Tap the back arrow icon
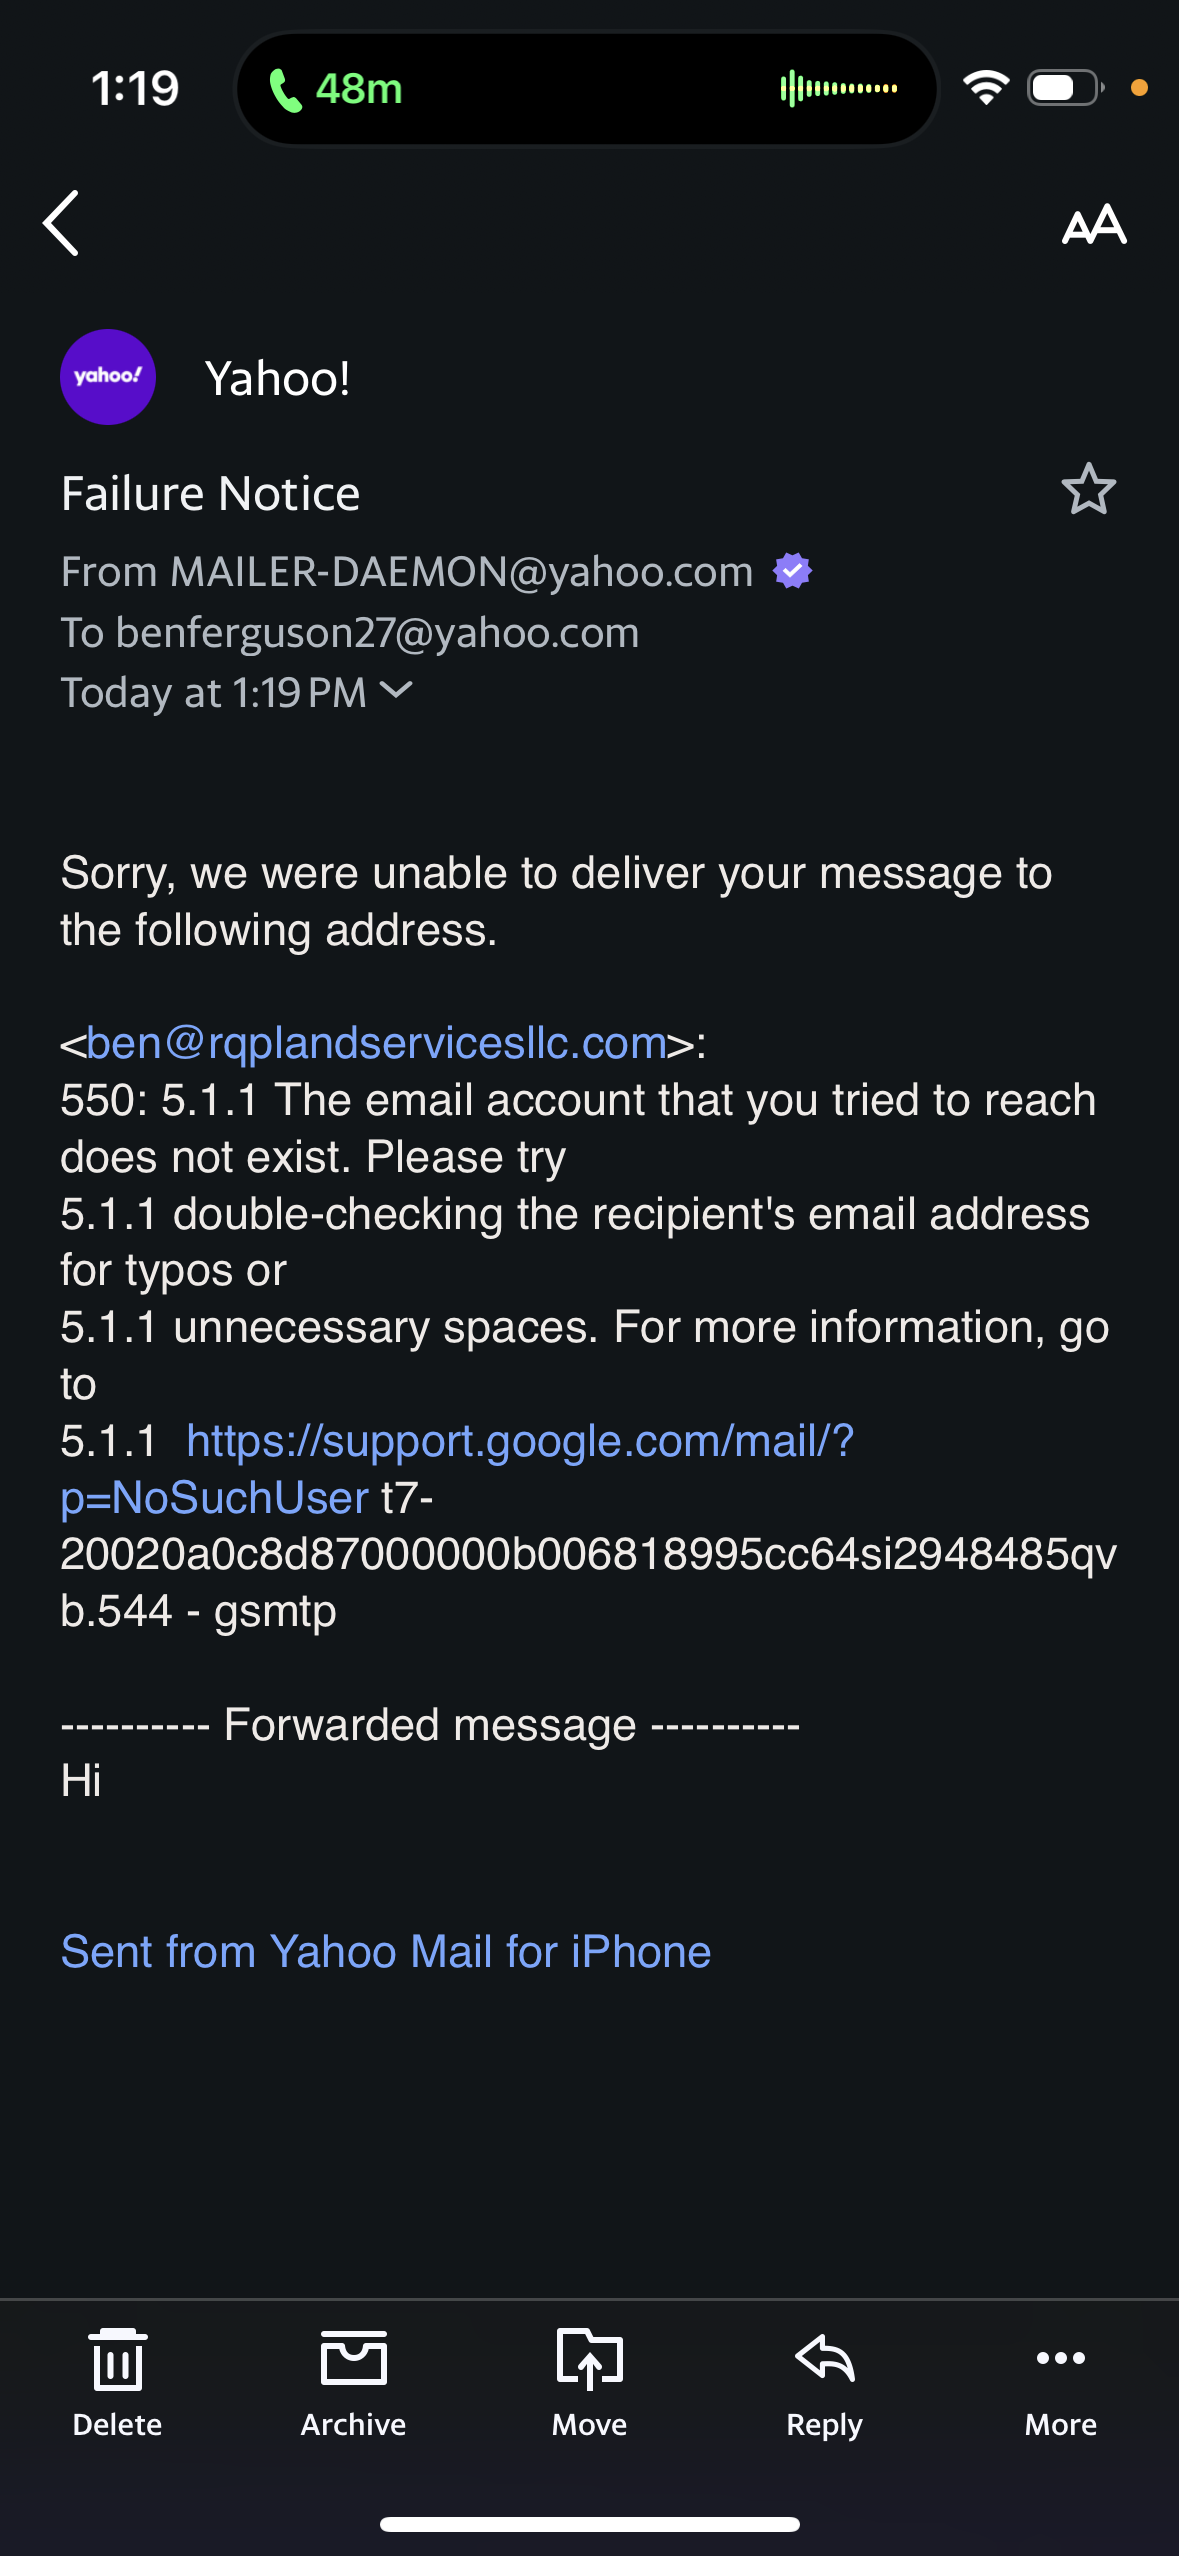 (x=61, y=223)
